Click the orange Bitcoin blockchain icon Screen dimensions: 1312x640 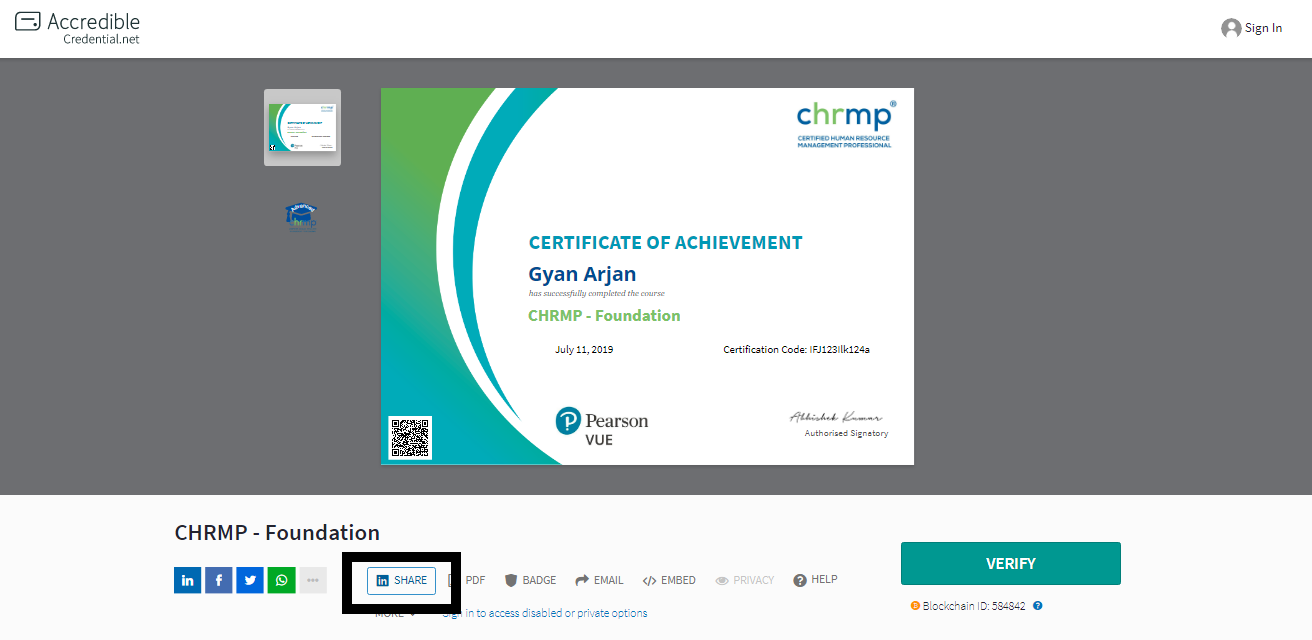[915, 606]
